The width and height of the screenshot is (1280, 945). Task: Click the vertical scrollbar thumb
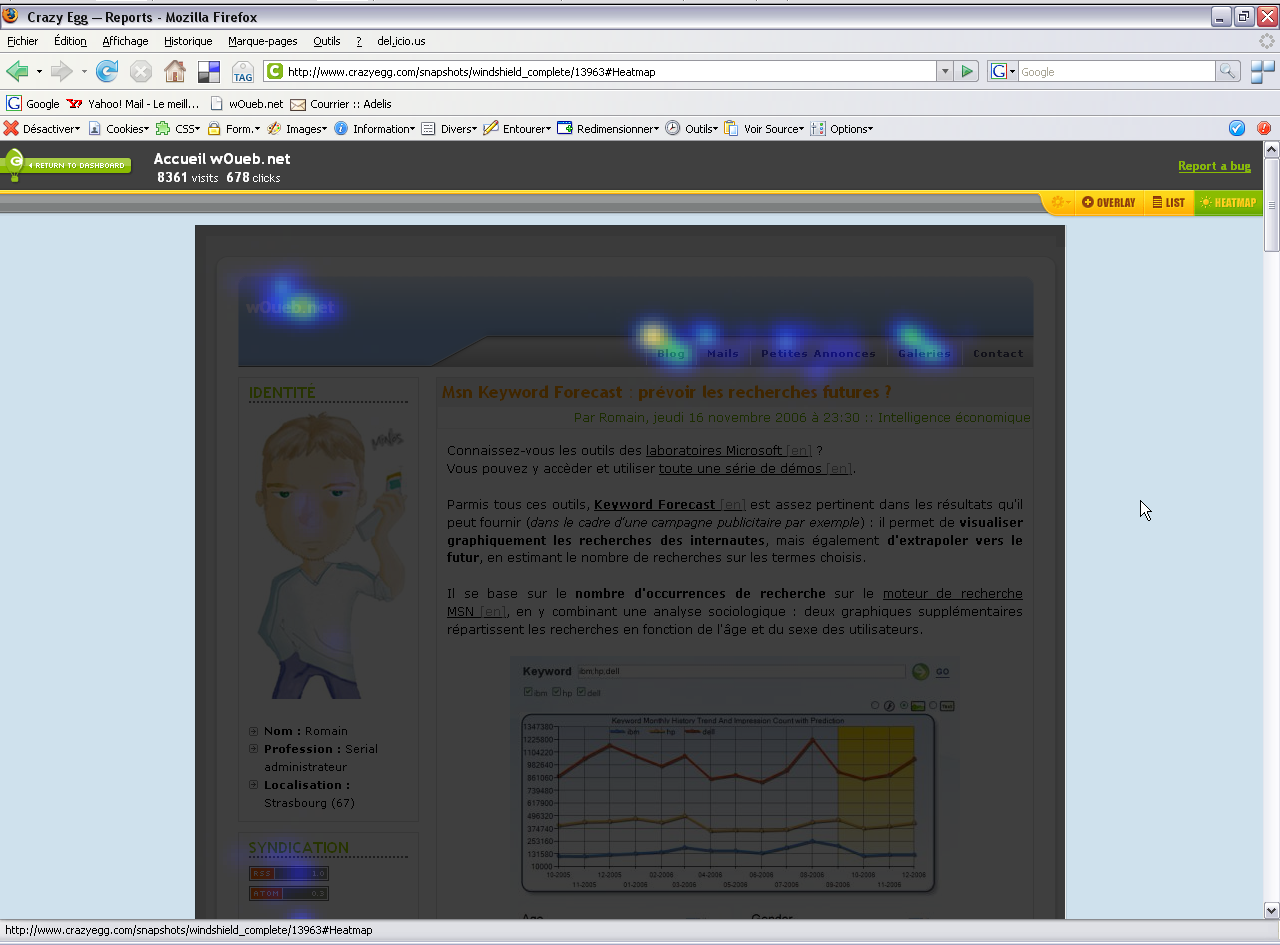click(1272, 204)
